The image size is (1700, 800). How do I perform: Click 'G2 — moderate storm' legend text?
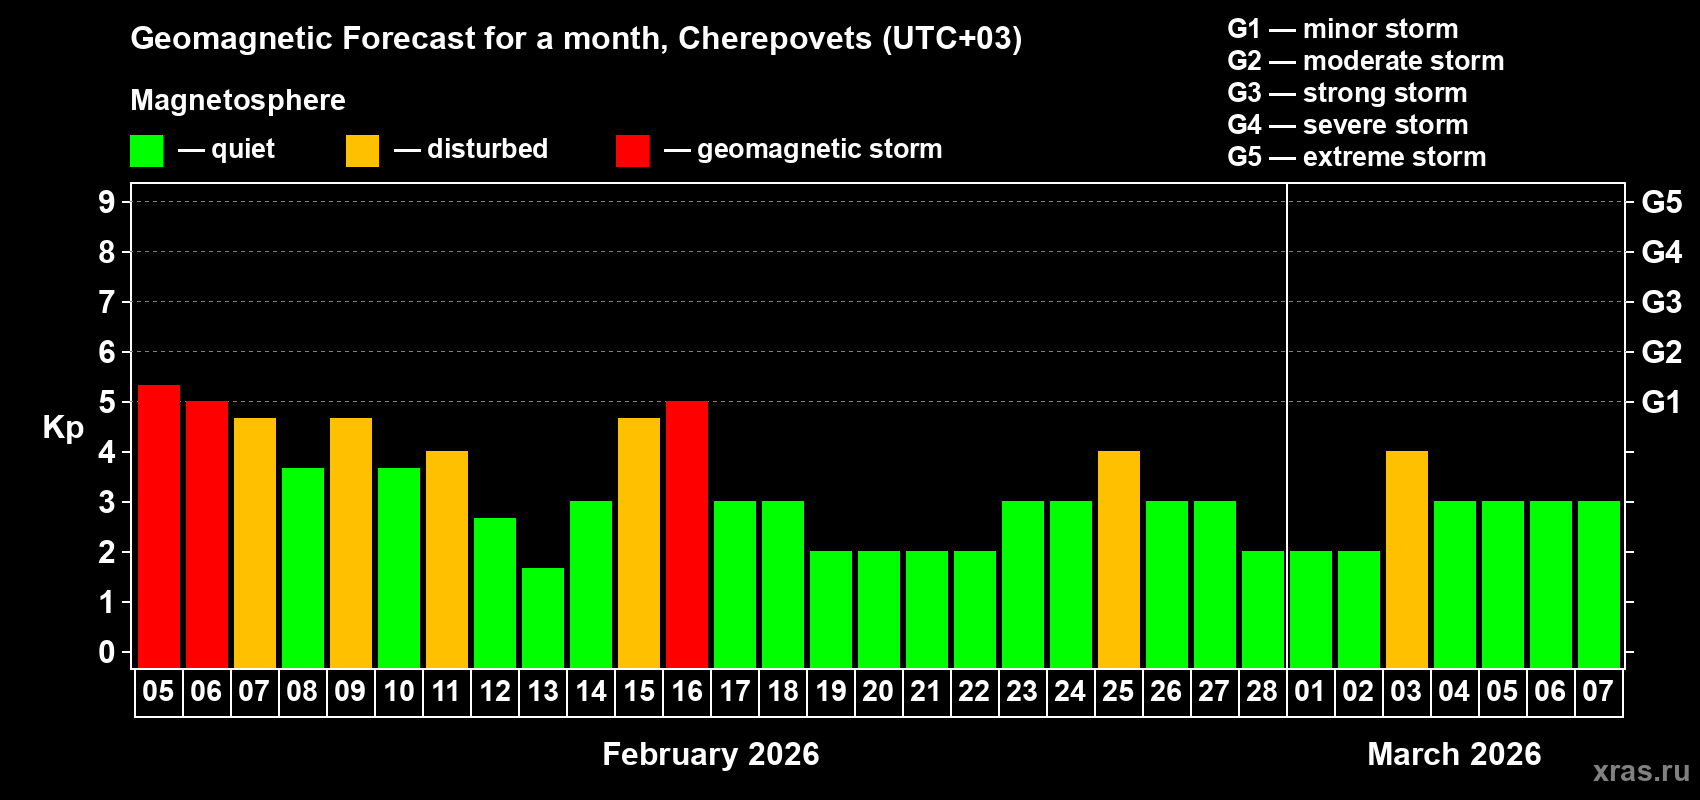click(x=1366, y=61)
